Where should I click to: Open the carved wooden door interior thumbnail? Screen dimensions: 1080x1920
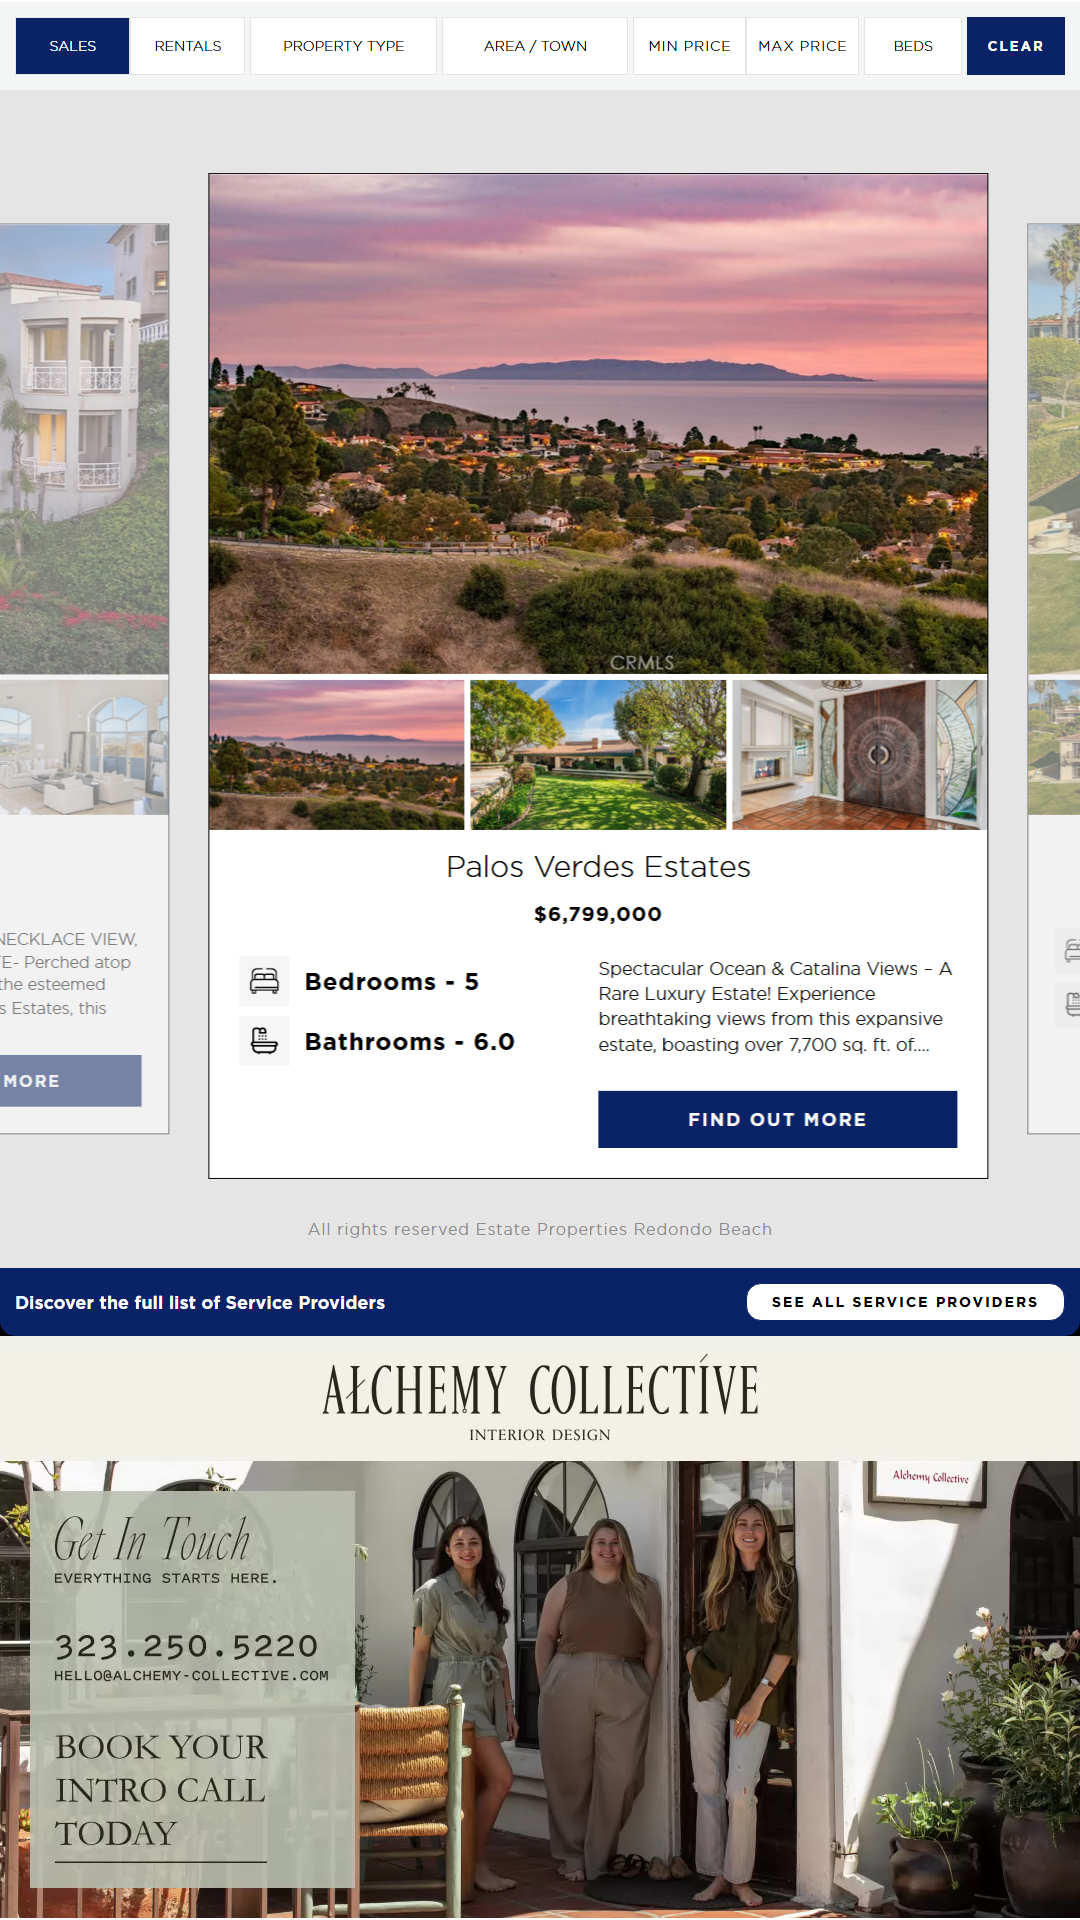(859, 755)
